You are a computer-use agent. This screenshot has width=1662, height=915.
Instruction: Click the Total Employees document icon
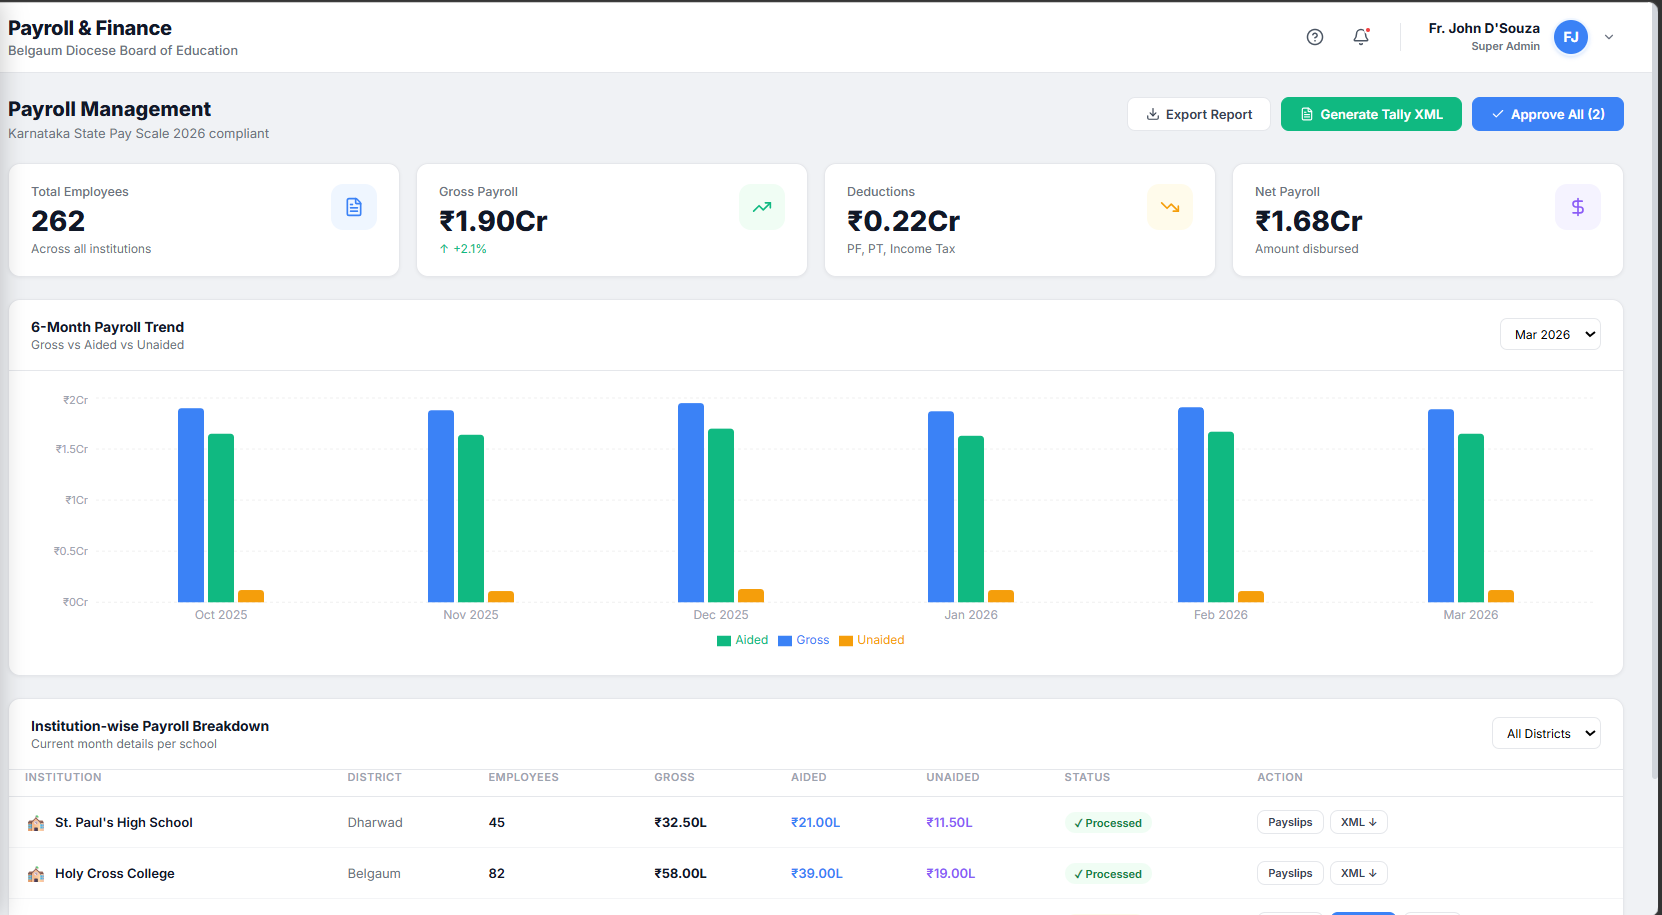click(x=354, y=207)
